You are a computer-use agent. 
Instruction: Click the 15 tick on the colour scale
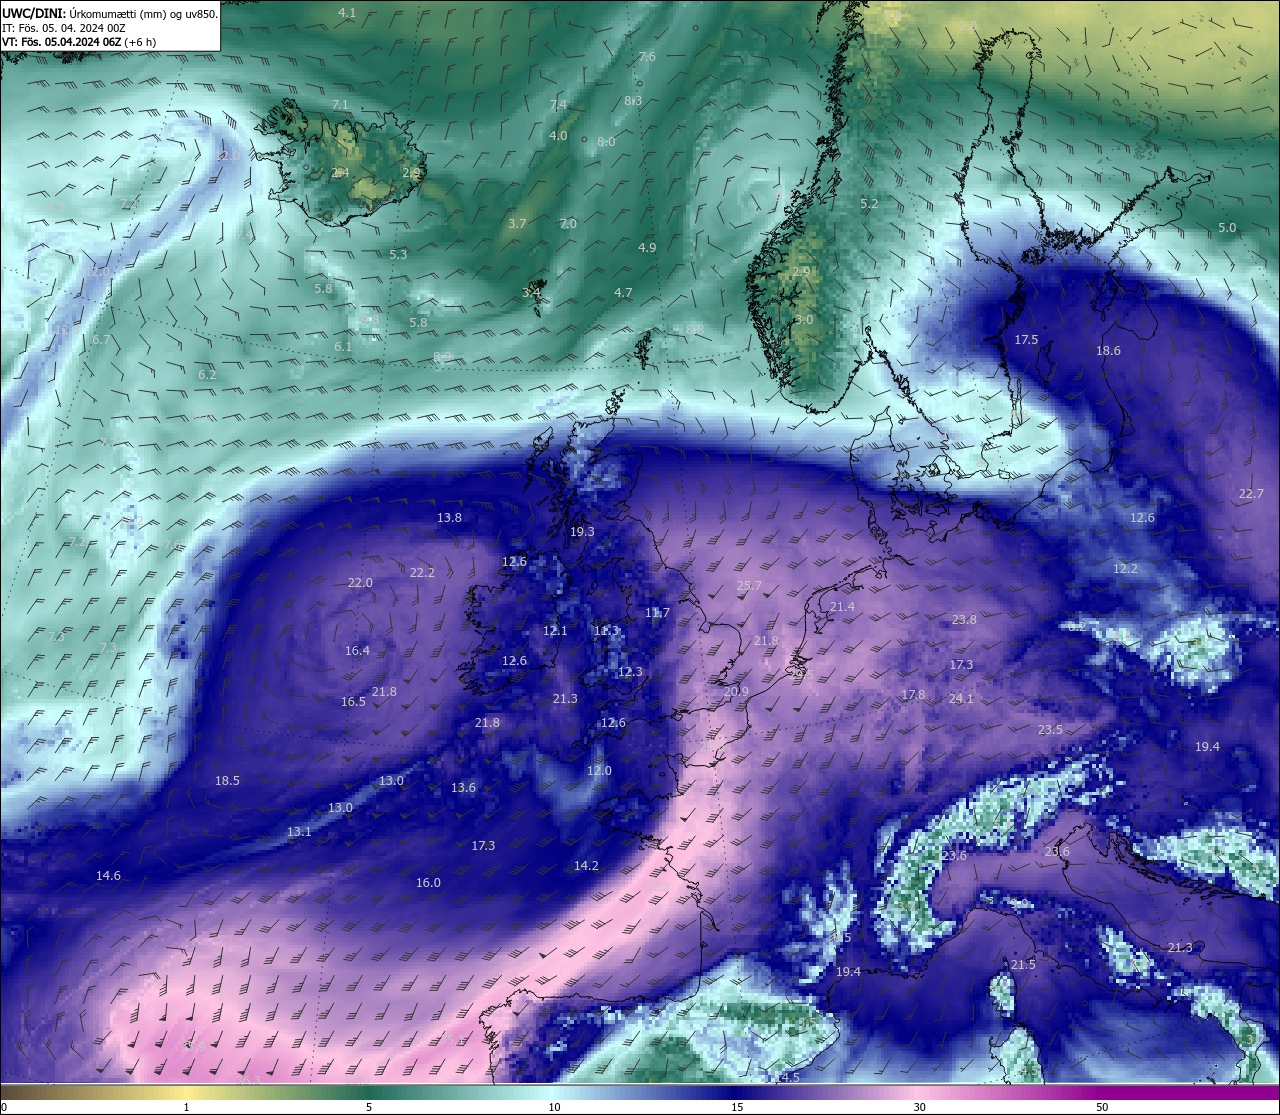point(737,1107)
